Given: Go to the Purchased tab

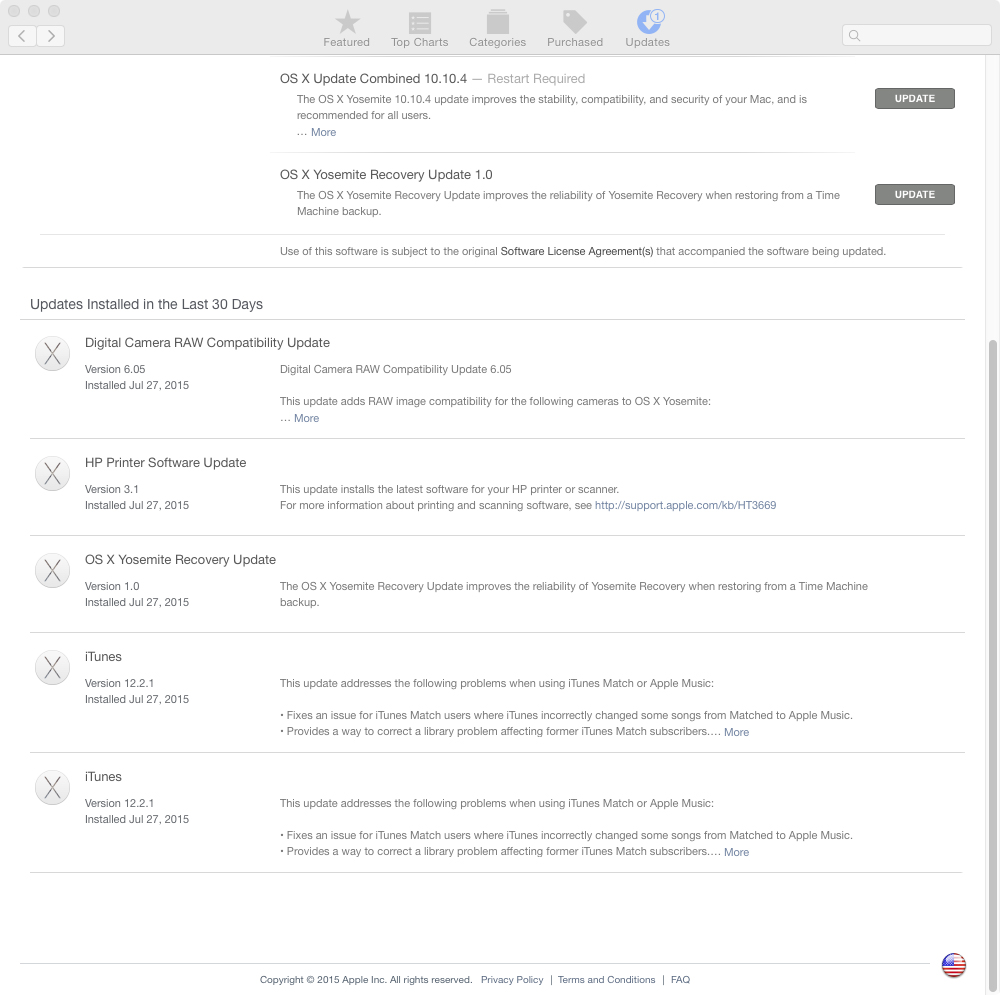Looking at the screenshot, I should (x=575, y=29).
